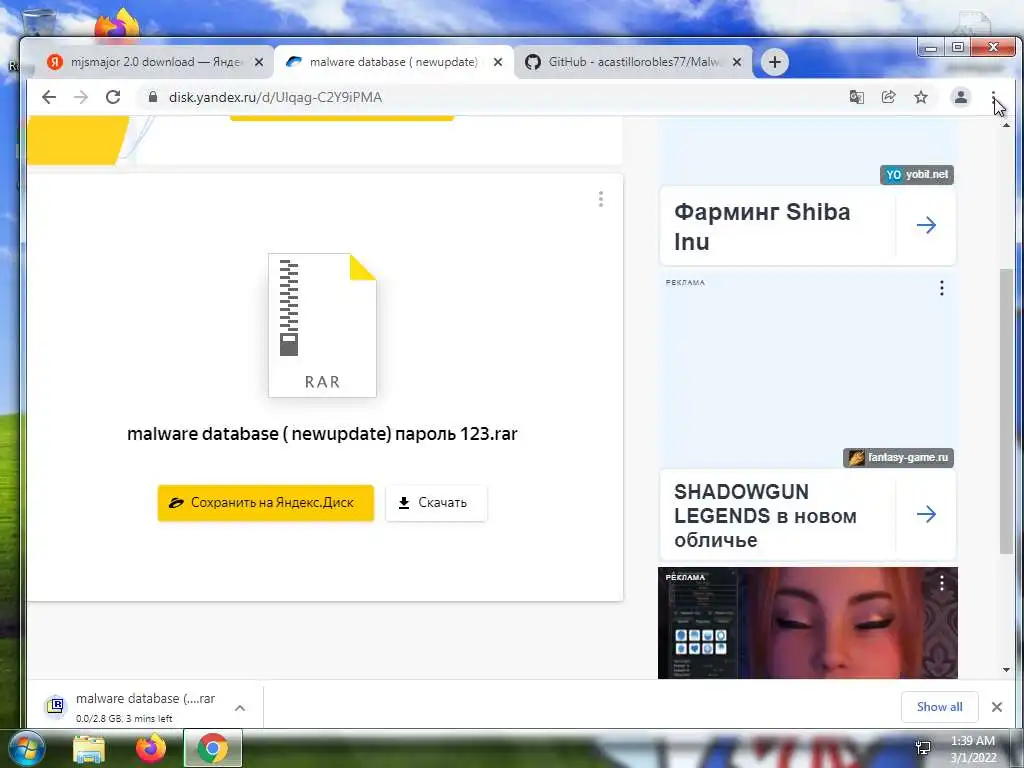Click the share page icon in address bar
The width and height of the screenshot is (1024, 768).
pyautogui.click(x=888, y=97)
